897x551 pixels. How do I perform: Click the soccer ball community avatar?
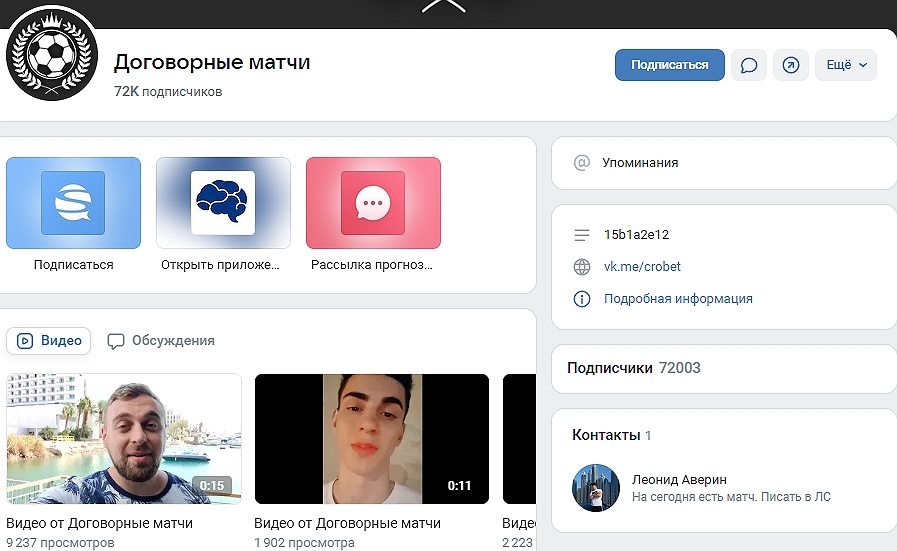pos(50,56)
